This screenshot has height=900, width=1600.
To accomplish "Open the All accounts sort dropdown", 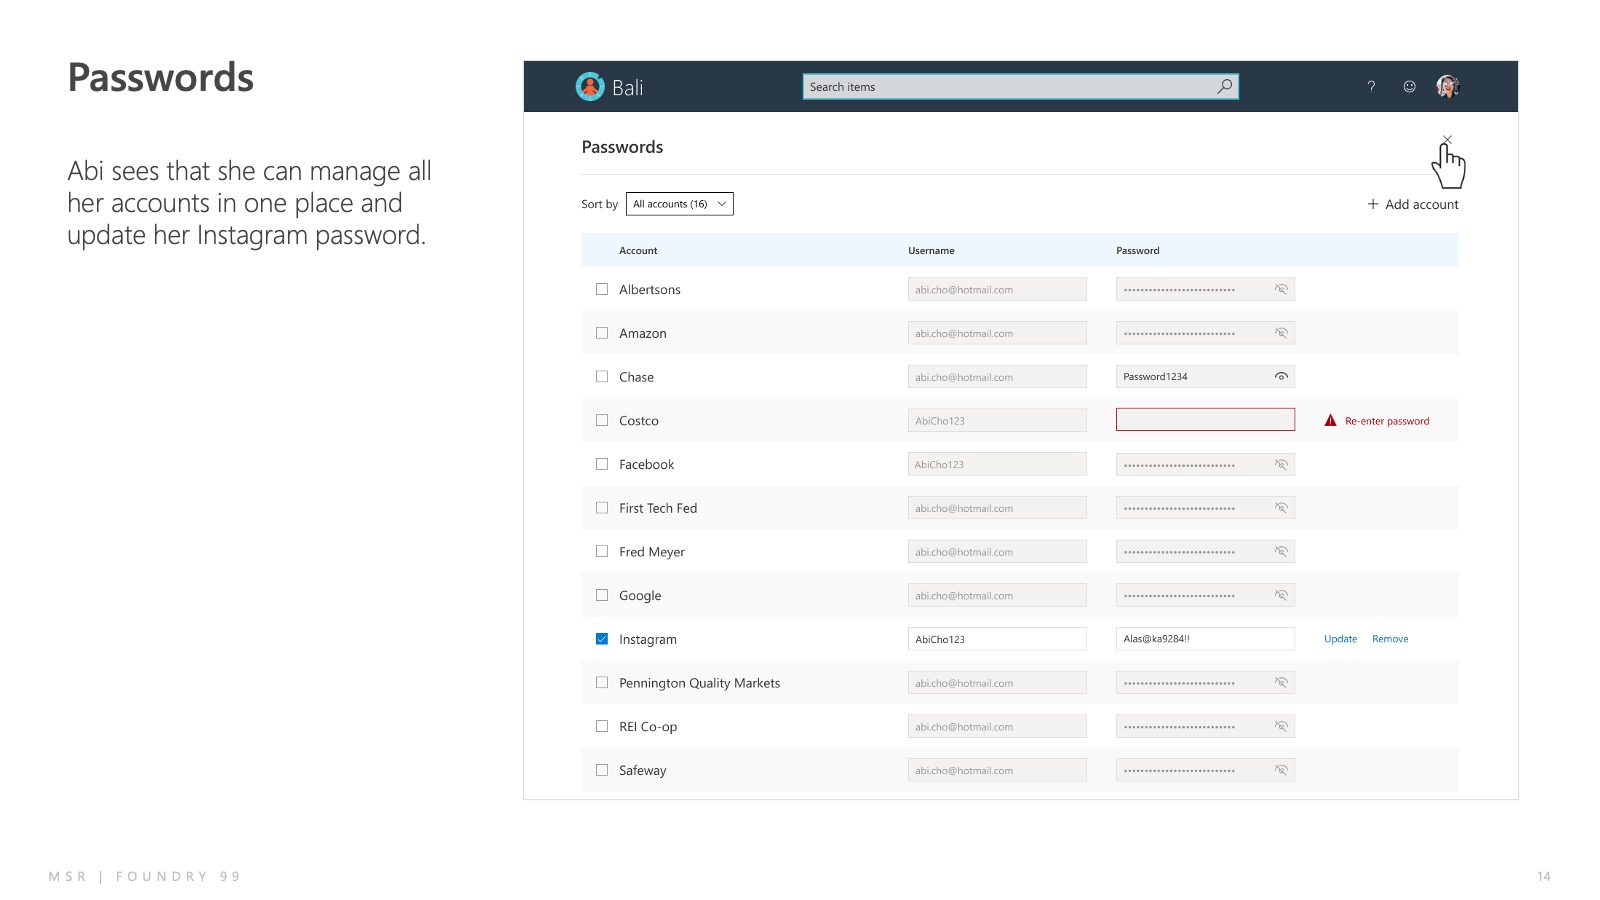I will pyautogui.click(x=679, y=204).
